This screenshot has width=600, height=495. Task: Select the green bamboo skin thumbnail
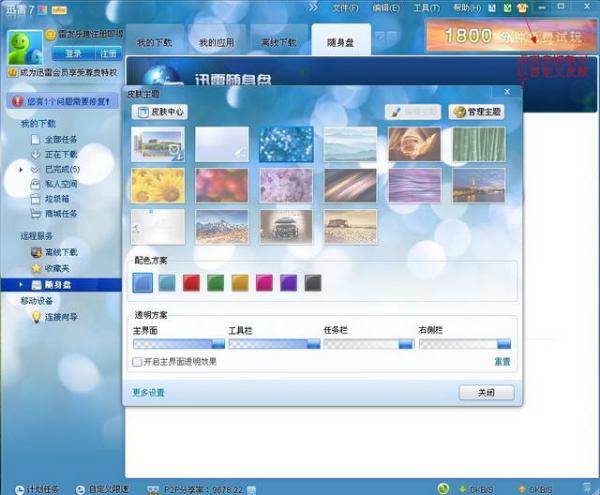(x=479, y=144)
